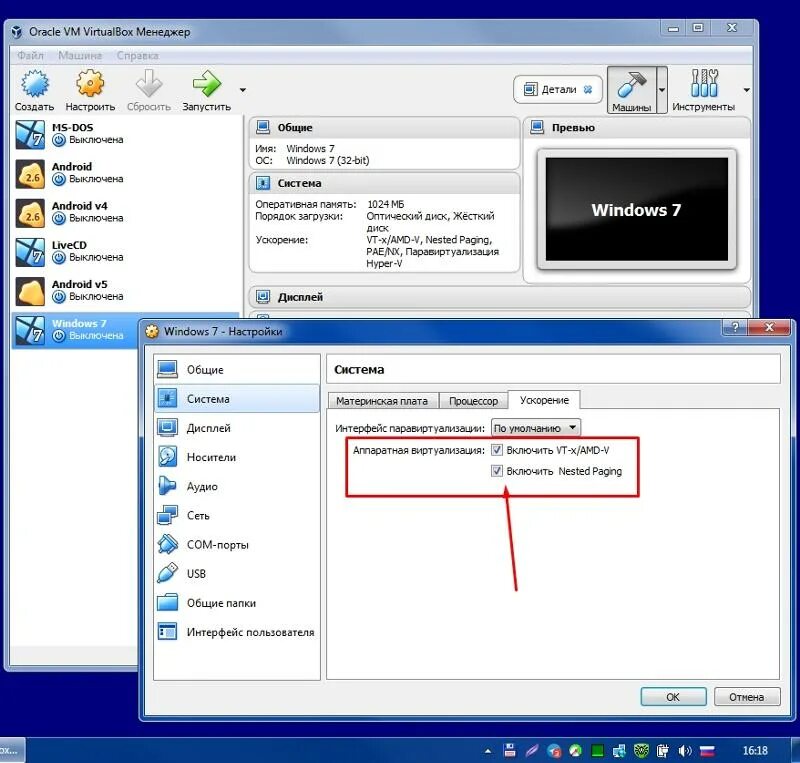The width and height of the screenshot is (800, 763).
Task: Open the Файл menu
Action: point(30,55)
